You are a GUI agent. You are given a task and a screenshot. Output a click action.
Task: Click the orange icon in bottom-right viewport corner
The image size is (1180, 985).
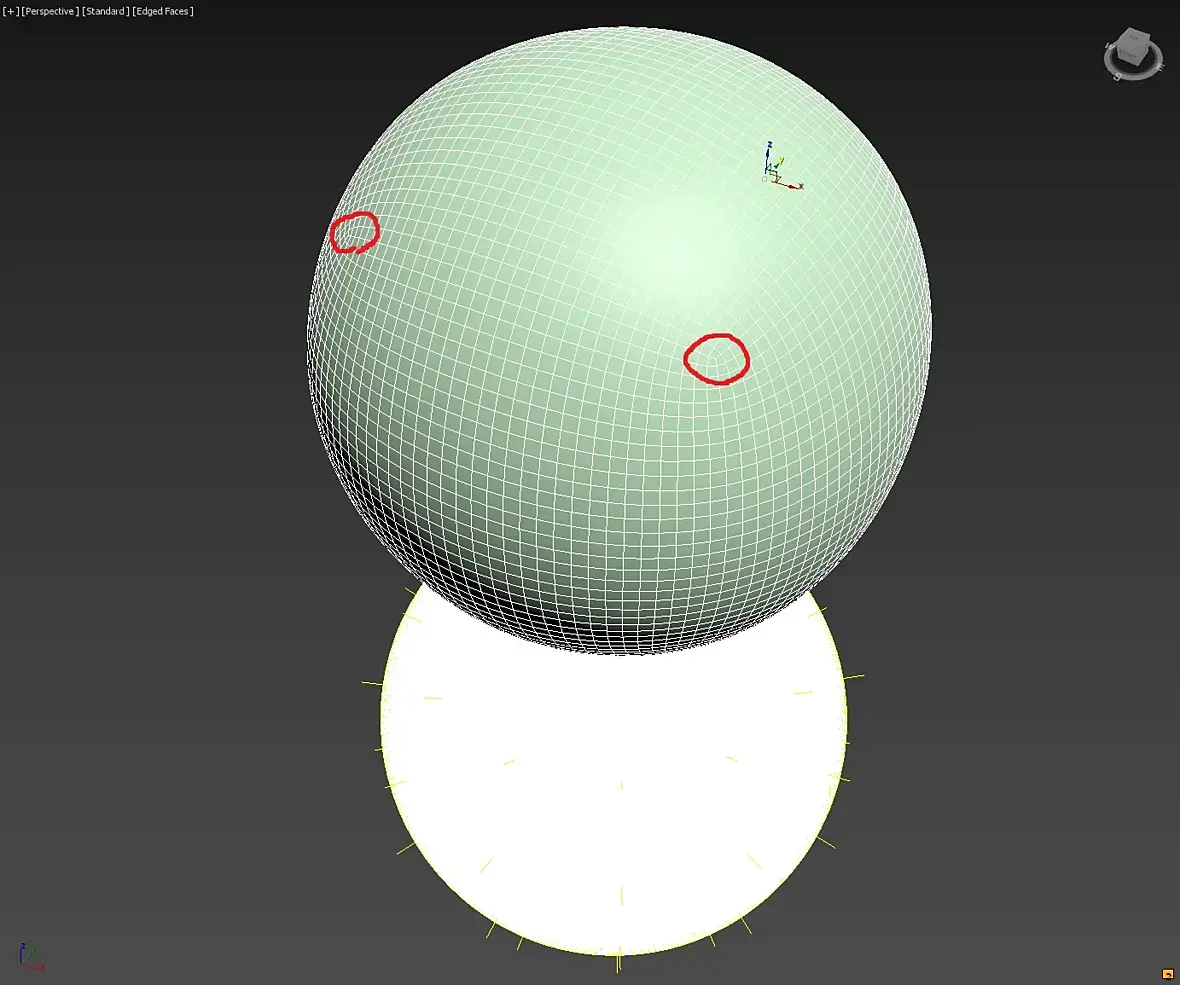pos(1167,974)
